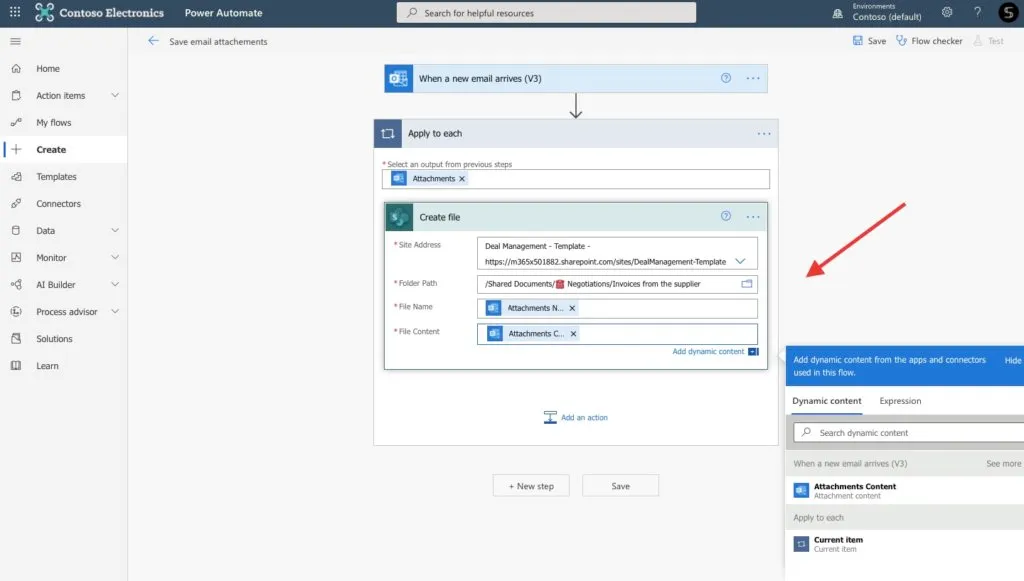Open the app launcher waffle icon
Viewport: 1024px width, 581px height.
point(15,12)
